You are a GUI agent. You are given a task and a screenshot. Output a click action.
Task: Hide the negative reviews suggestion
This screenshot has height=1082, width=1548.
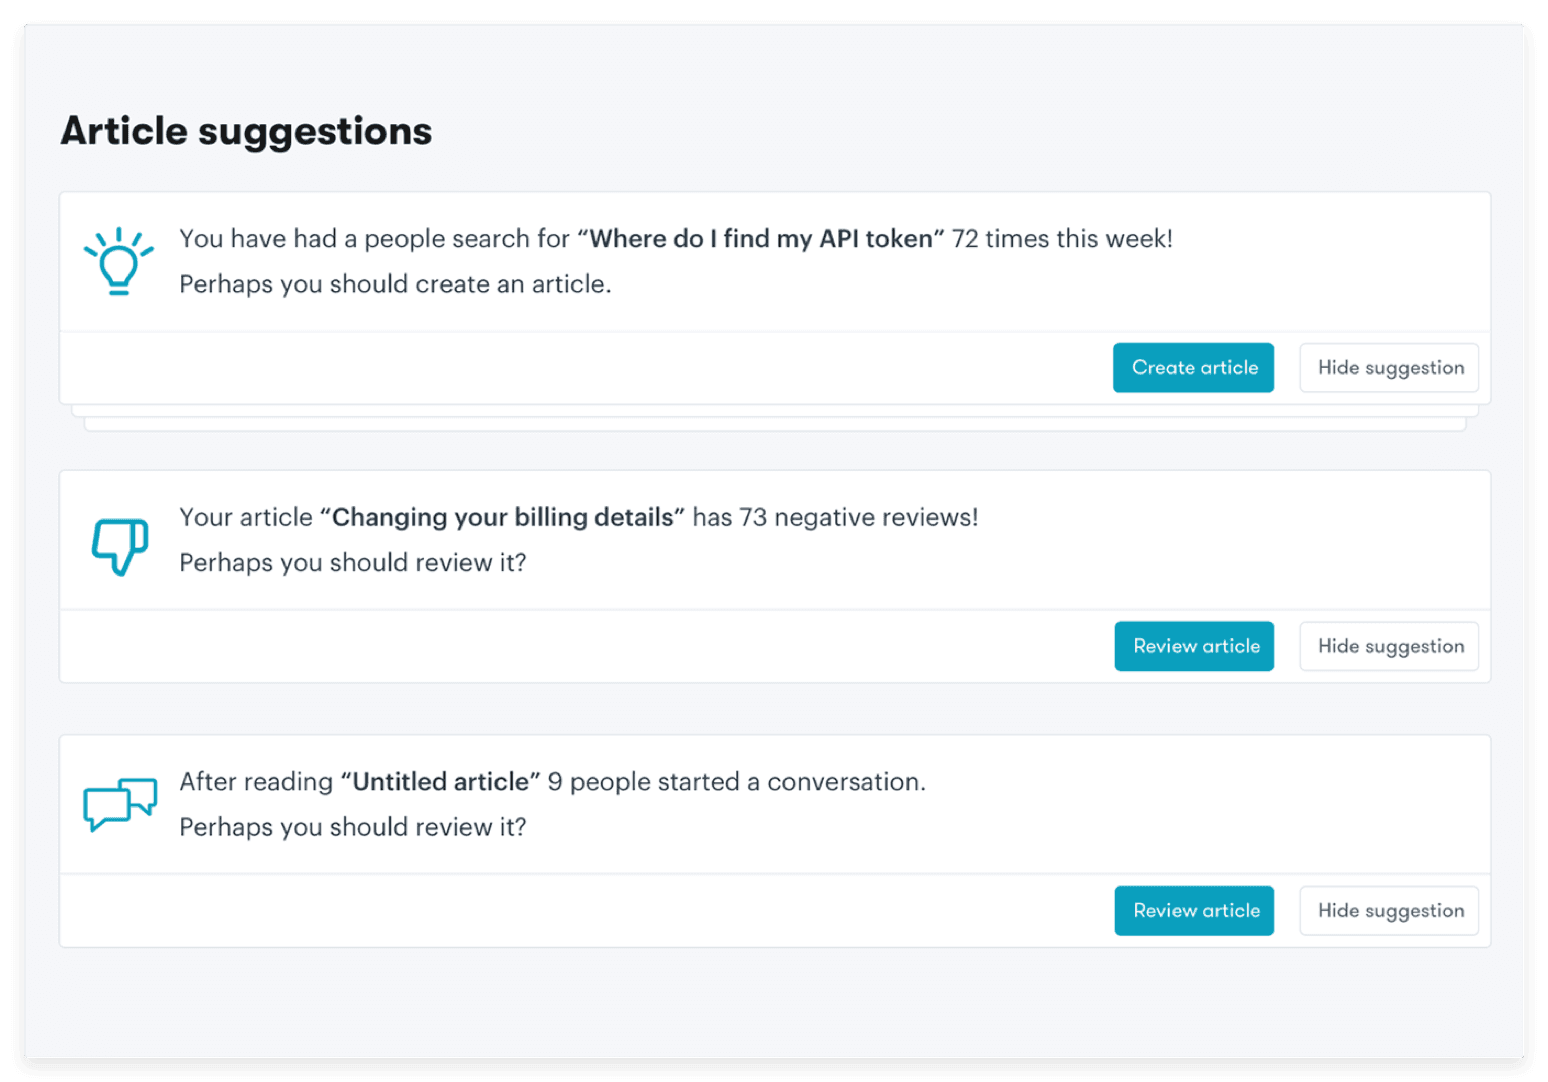[1388, 646]
